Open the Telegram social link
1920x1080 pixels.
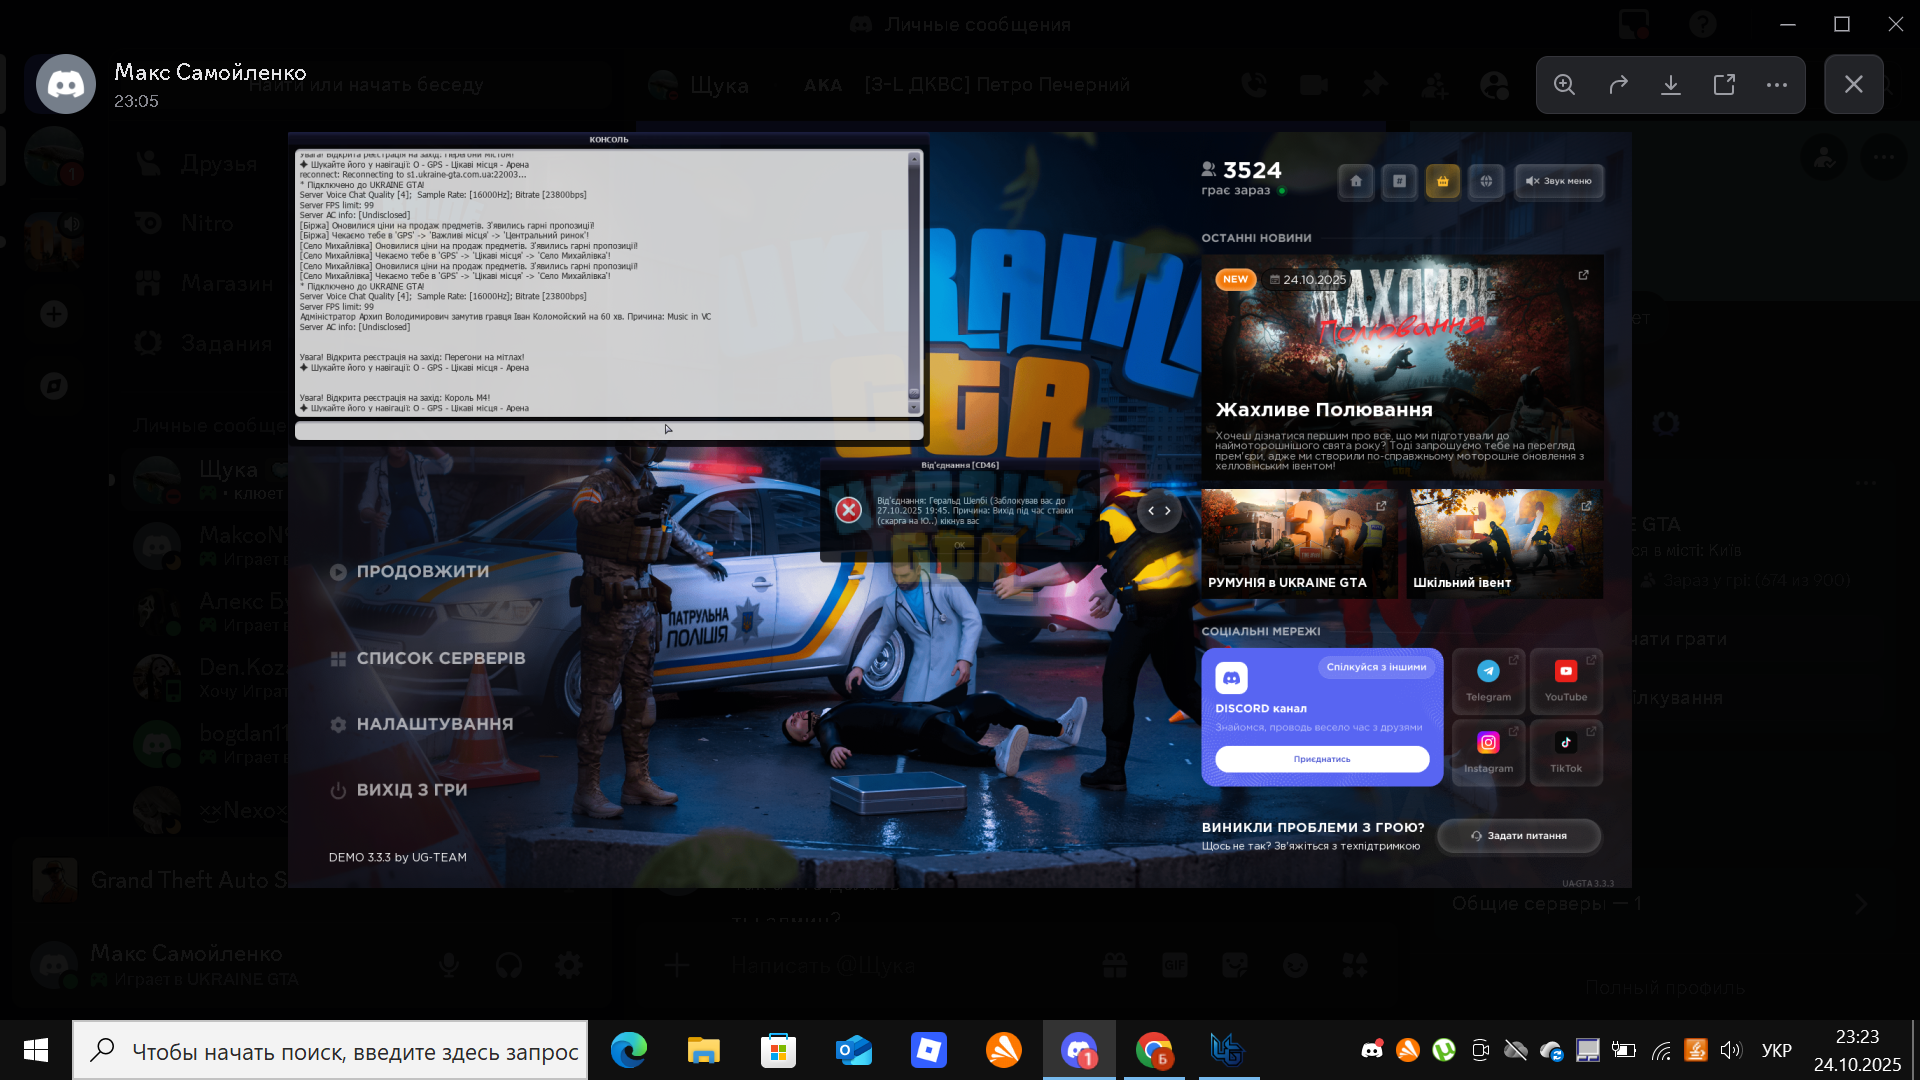(1488, 681)
